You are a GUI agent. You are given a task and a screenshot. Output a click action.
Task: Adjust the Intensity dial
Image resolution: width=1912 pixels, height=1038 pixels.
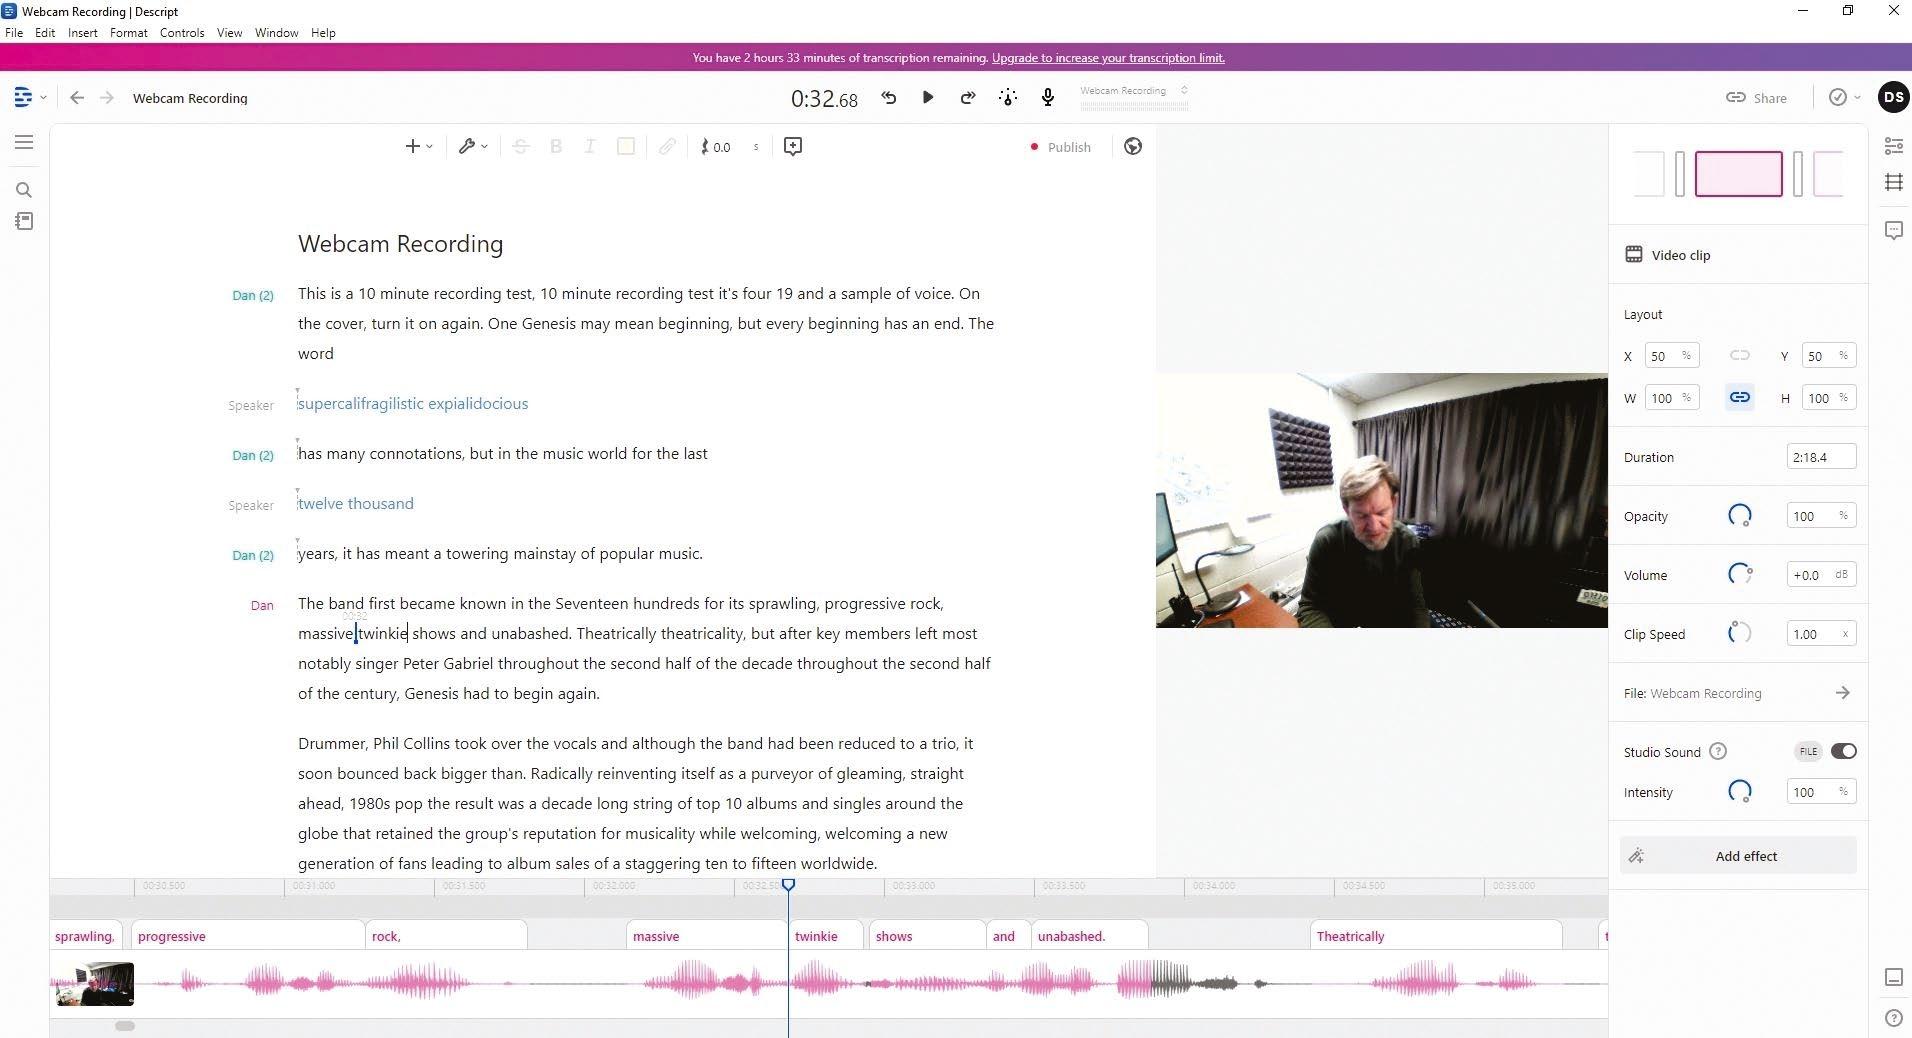tap(1740, 791)
